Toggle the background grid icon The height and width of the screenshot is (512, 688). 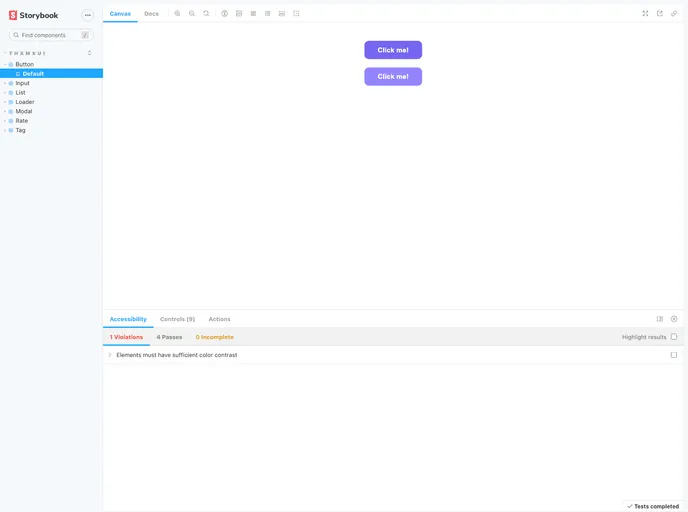click(x=253, y=14)
